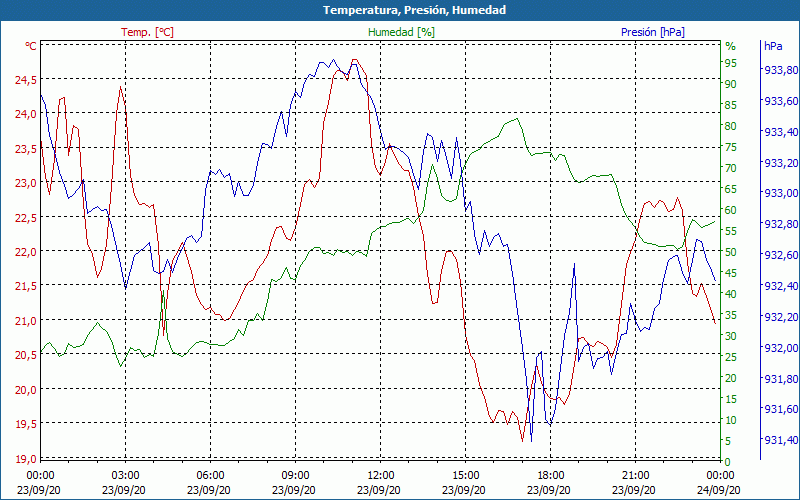This screenshot has width=800, height=500.
Task: Click the "22,0" temperature axis tick
Action: coord(26,252)
